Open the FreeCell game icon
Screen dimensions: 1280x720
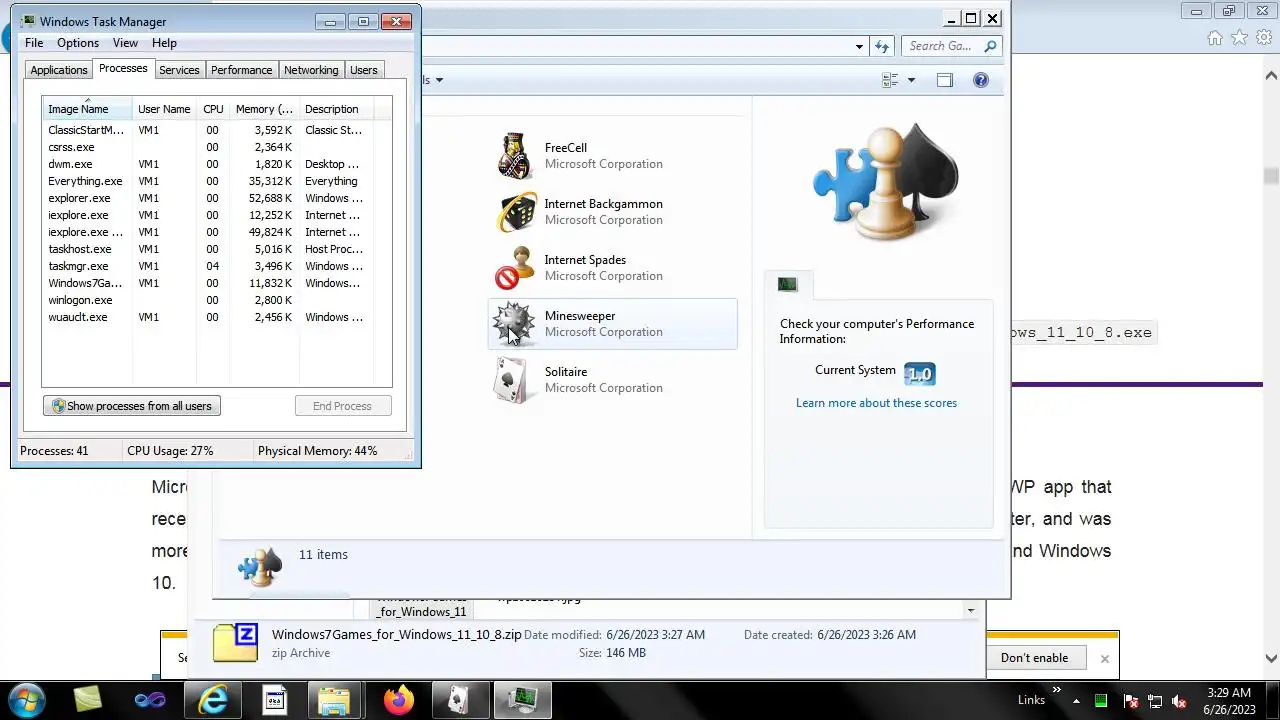[514, 156]
